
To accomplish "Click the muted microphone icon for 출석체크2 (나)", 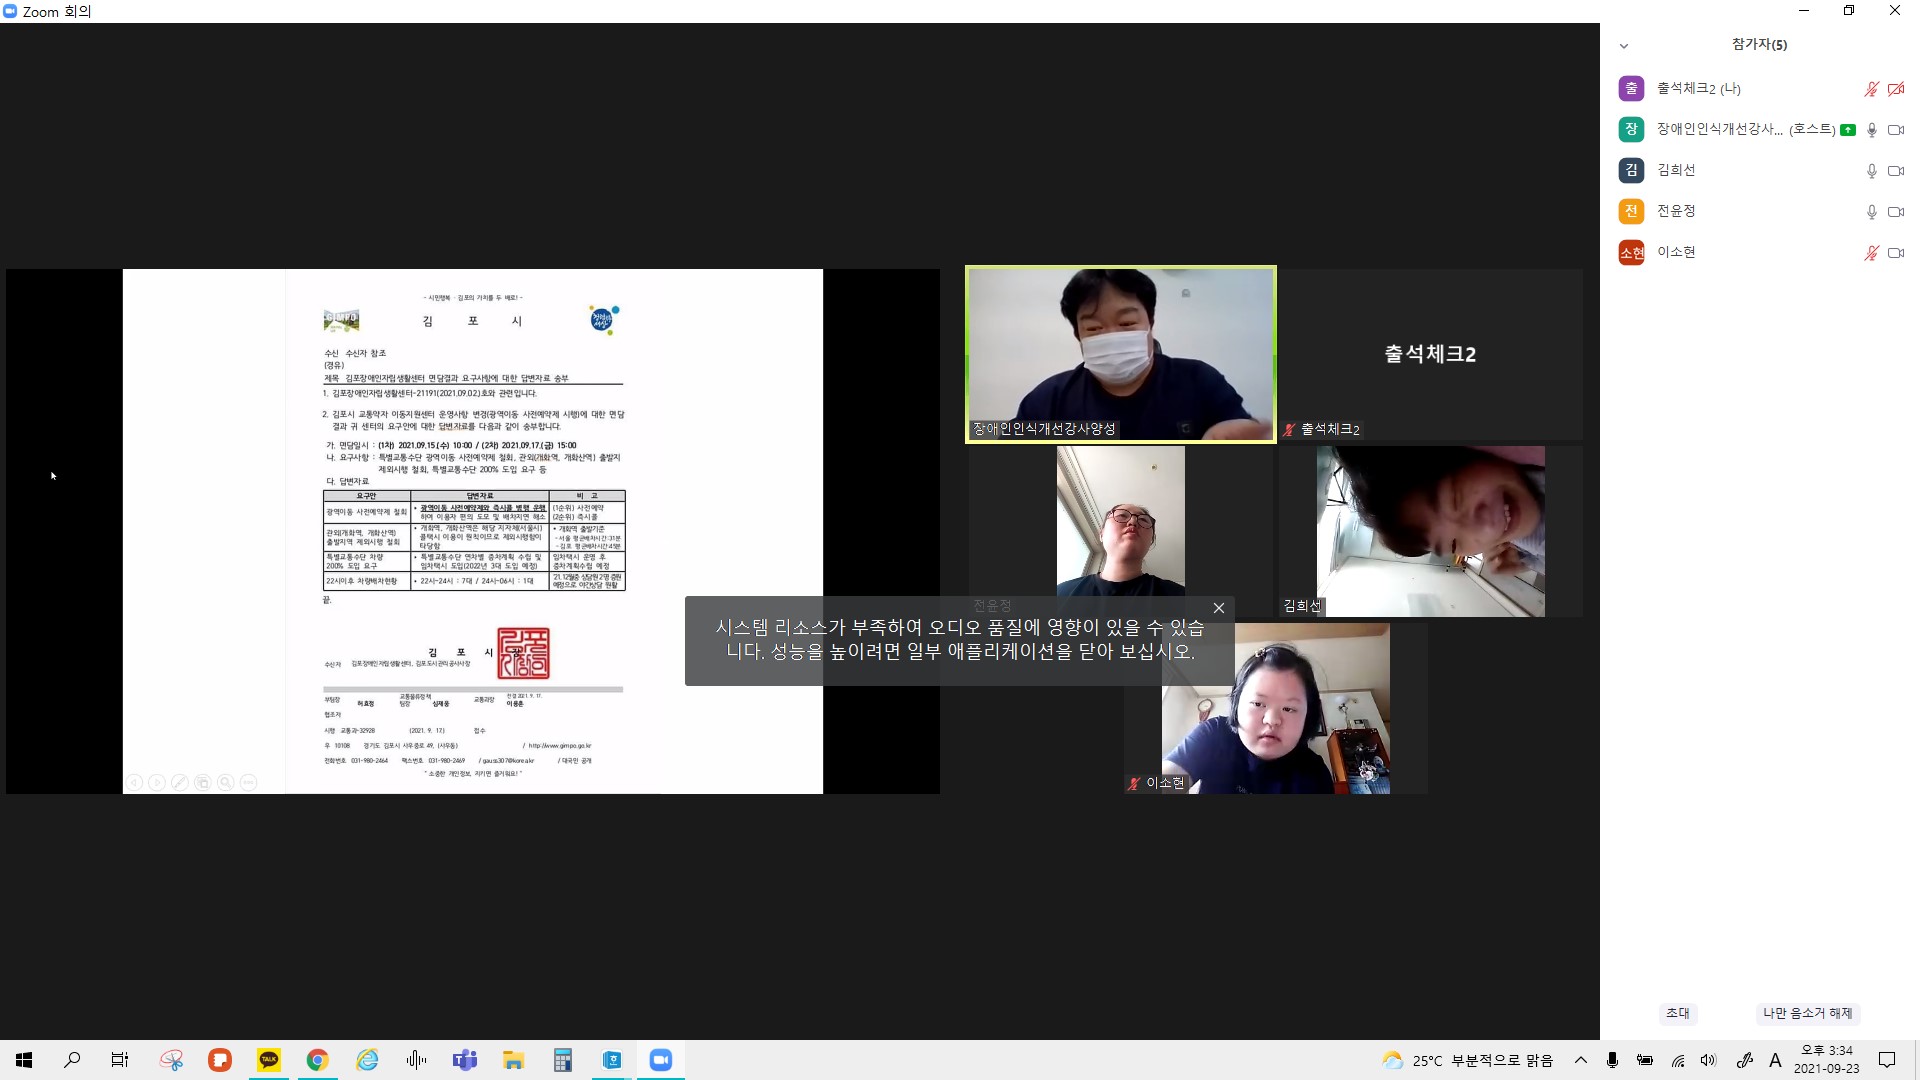I will click(x=1871, y=89).
